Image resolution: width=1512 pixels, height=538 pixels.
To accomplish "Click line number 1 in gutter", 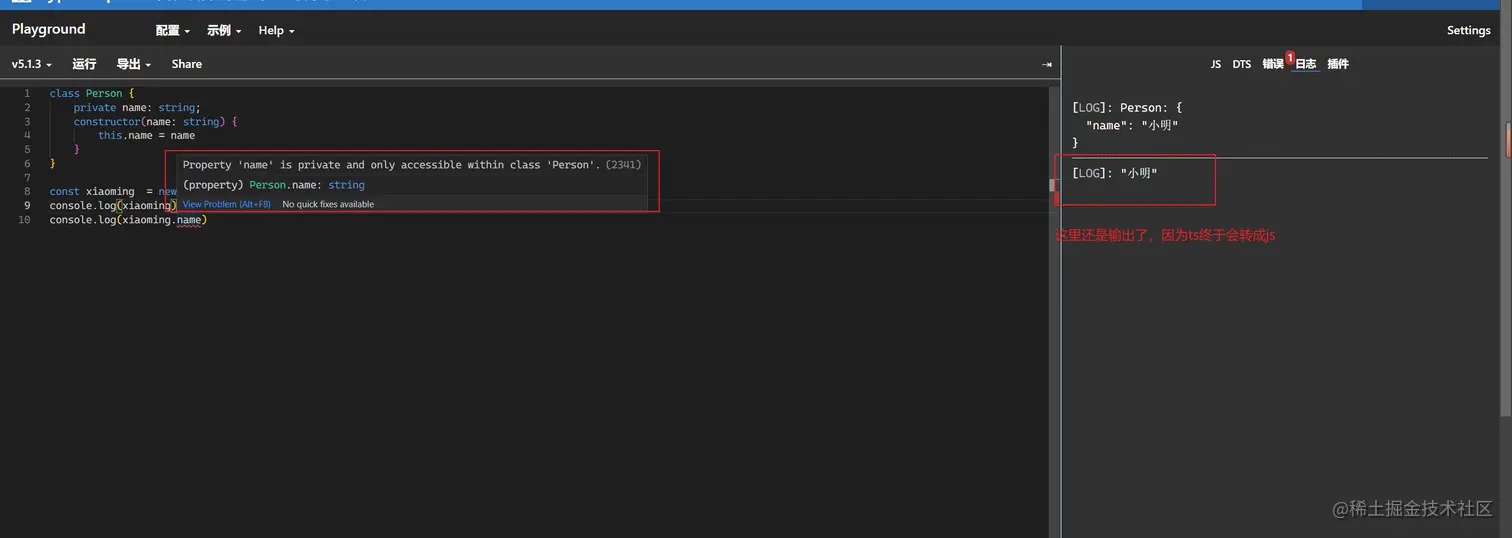I will pyautogui.click(x=27, y=93).
